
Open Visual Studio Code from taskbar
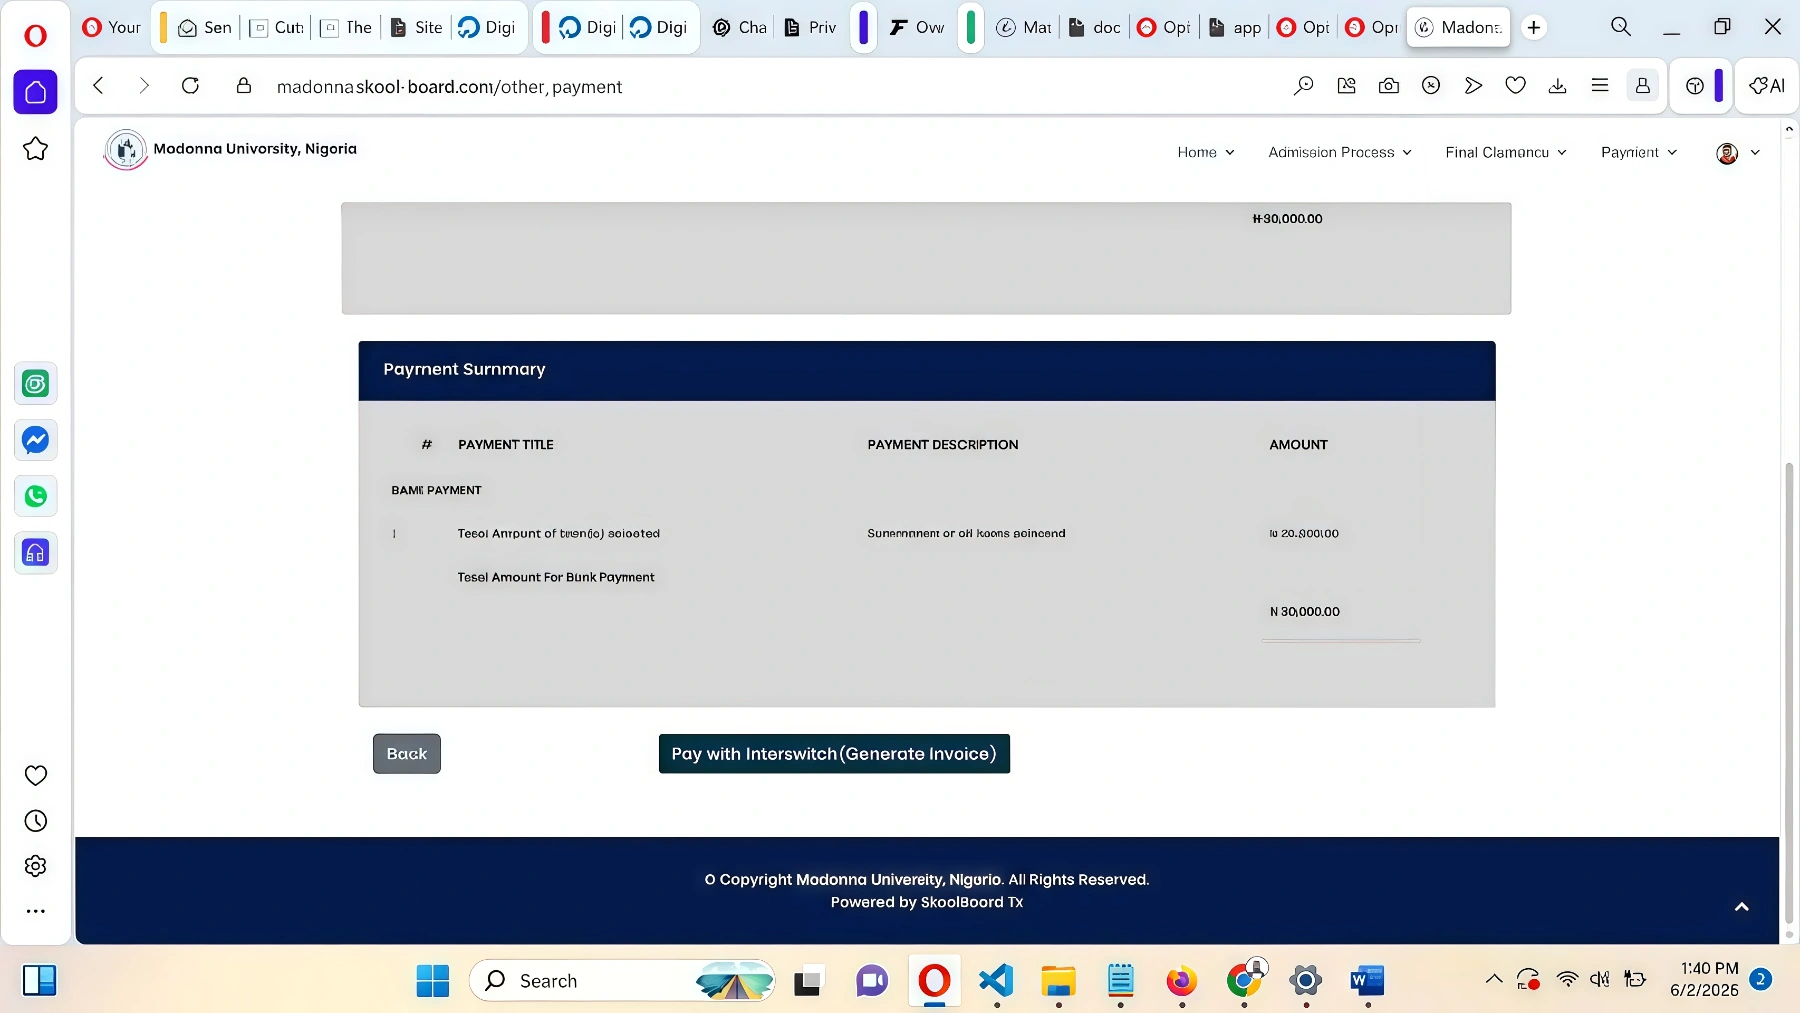[996, 981]
